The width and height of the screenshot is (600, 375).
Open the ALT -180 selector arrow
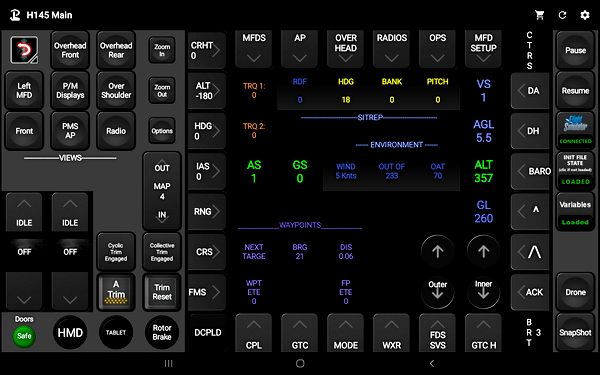click(207, 91)
